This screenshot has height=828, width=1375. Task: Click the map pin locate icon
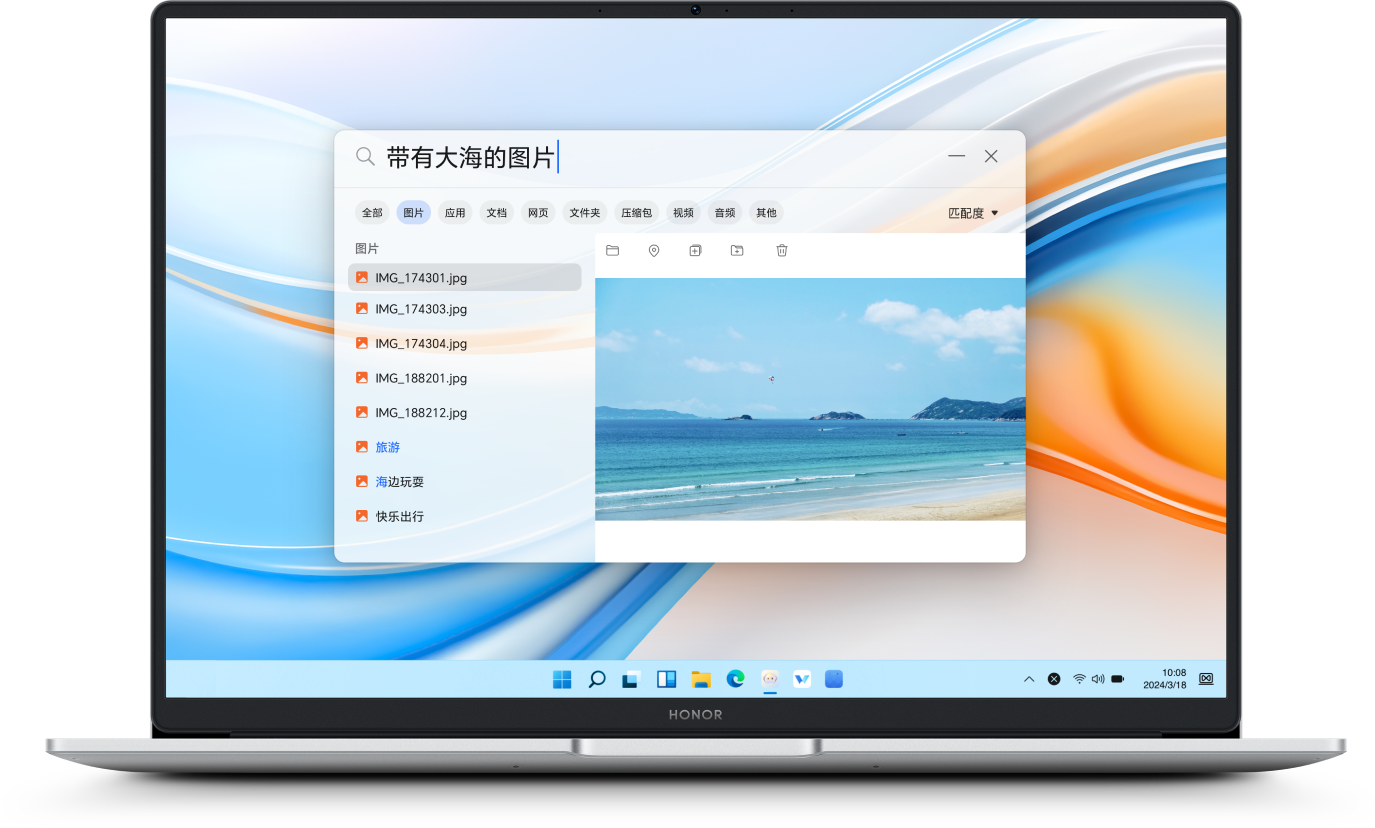(654, 250)
